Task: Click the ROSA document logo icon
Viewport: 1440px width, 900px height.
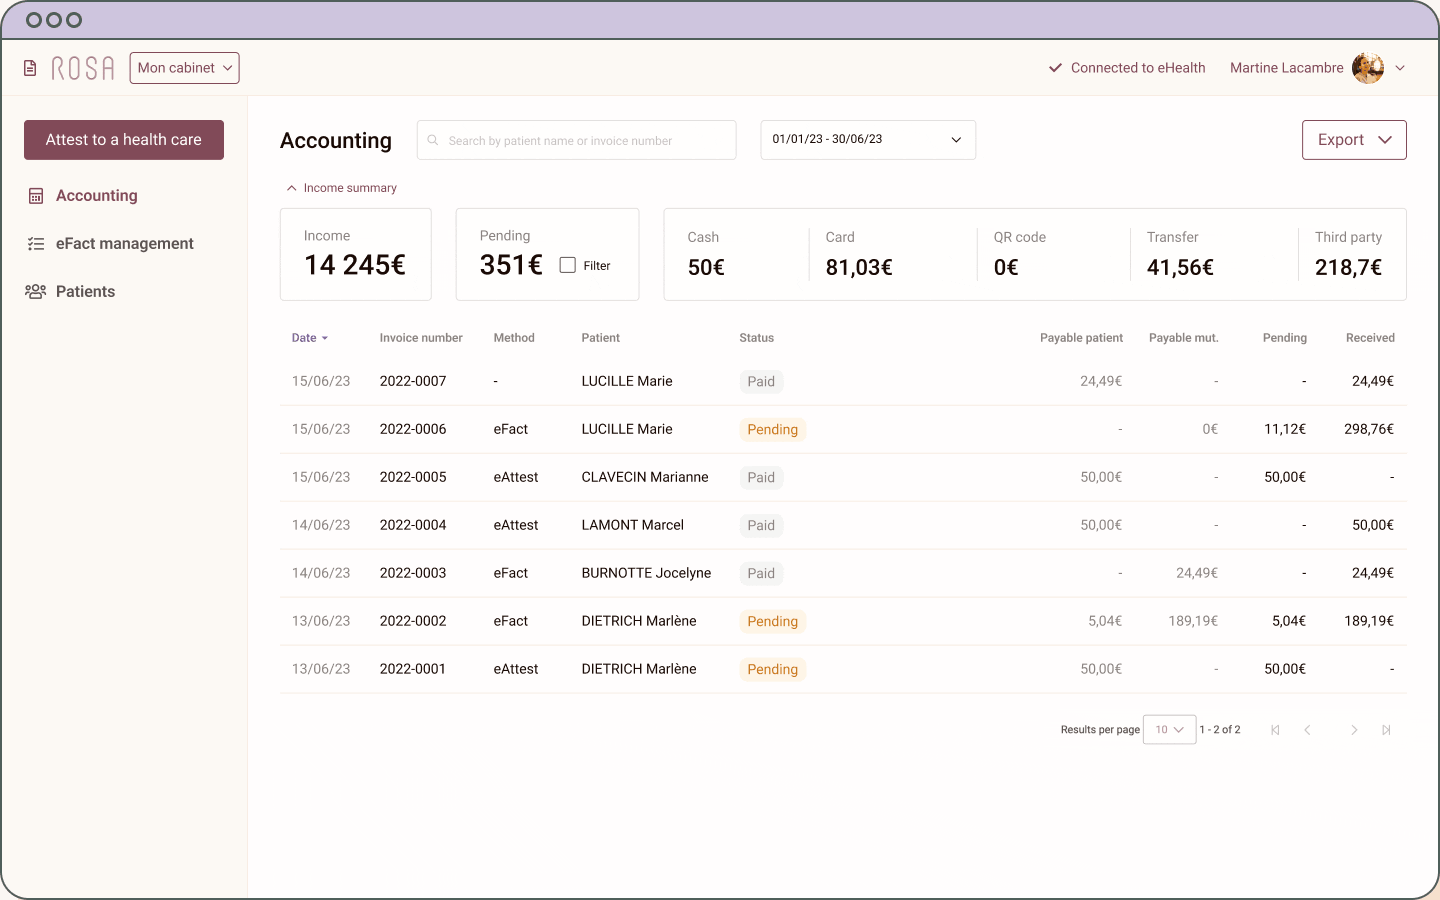Action: click(x=30, y=68)
